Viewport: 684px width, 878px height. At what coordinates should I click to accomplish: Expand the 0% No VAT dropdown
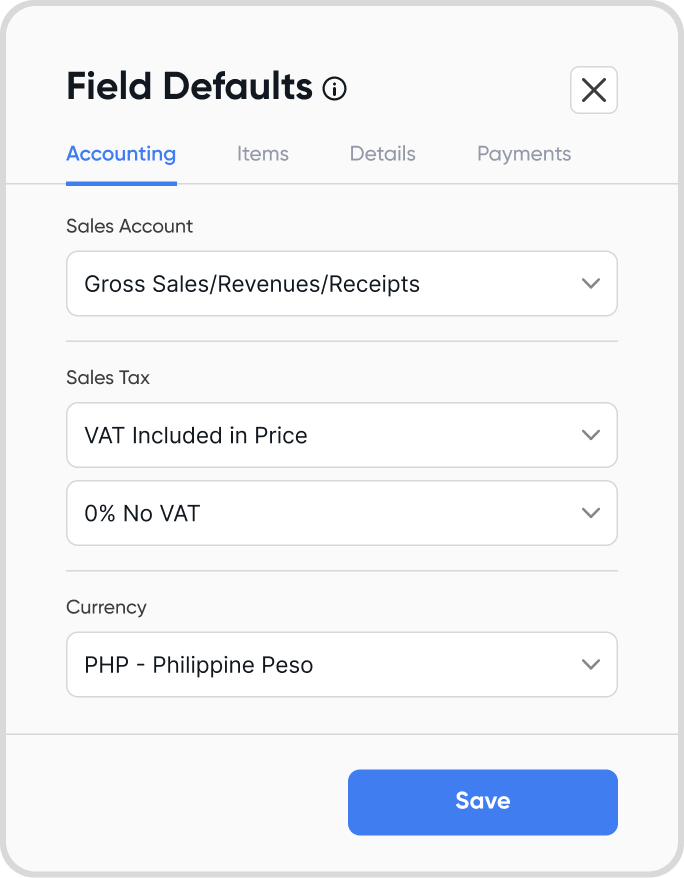pyautogui.click(x=341, y=513)
